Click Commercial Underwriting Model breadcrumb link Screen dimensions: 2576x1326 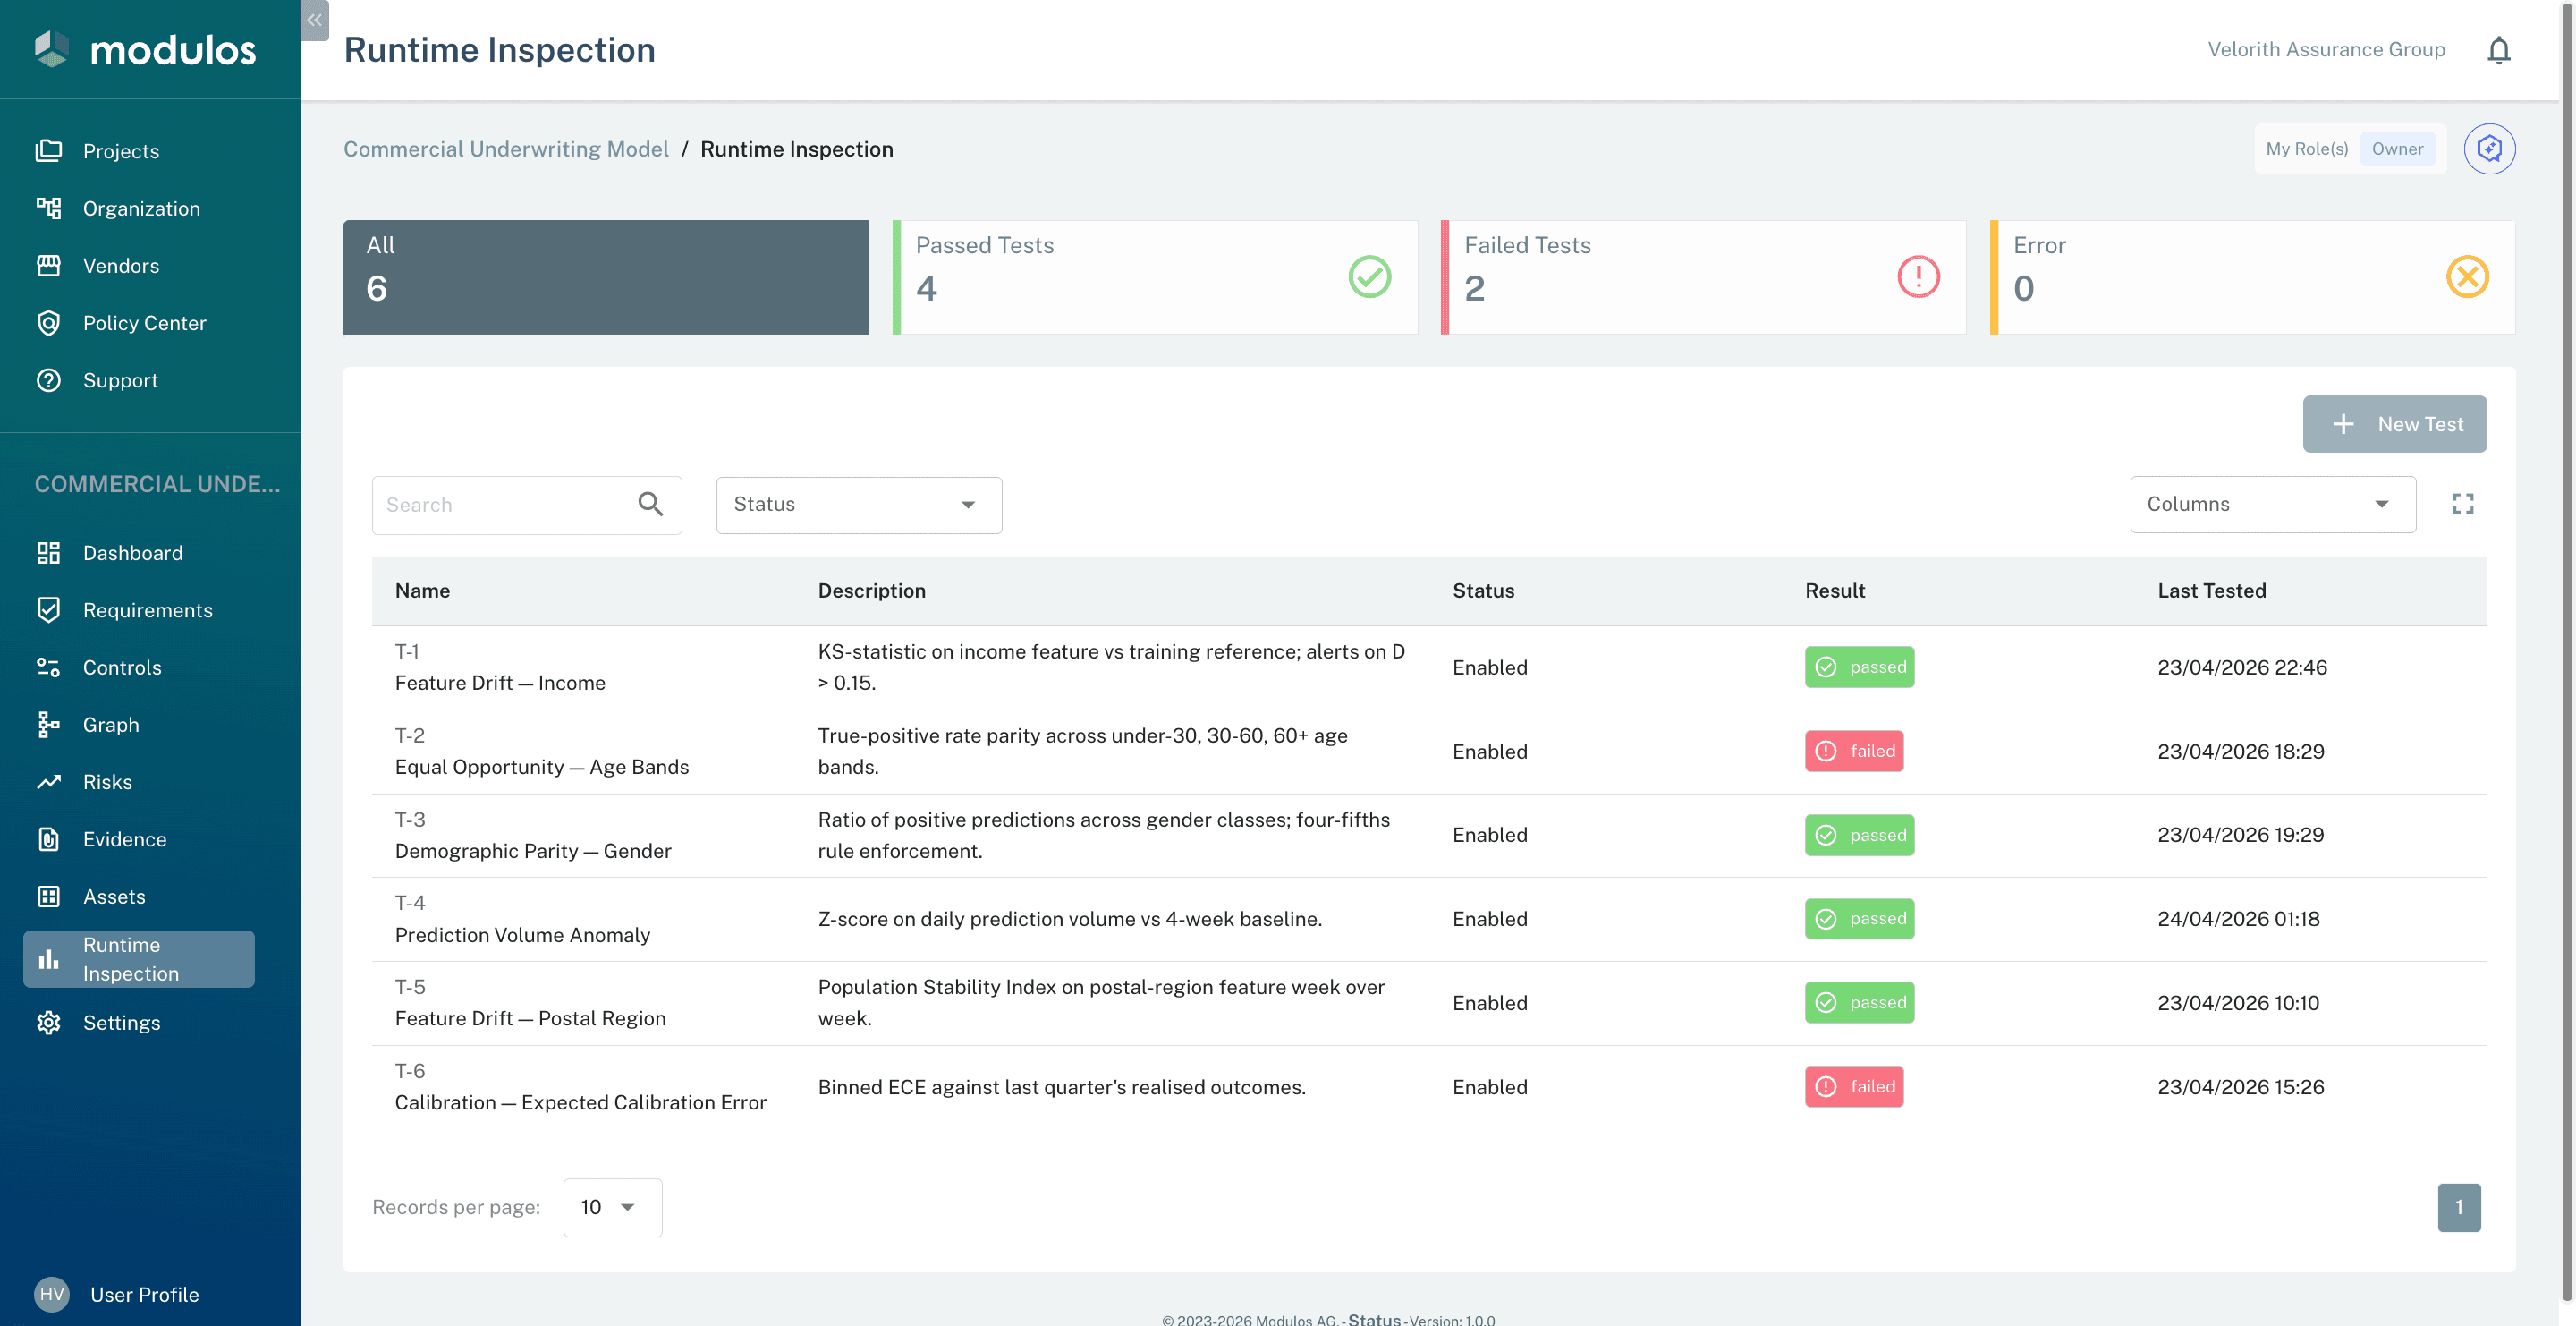click(506, 149)
